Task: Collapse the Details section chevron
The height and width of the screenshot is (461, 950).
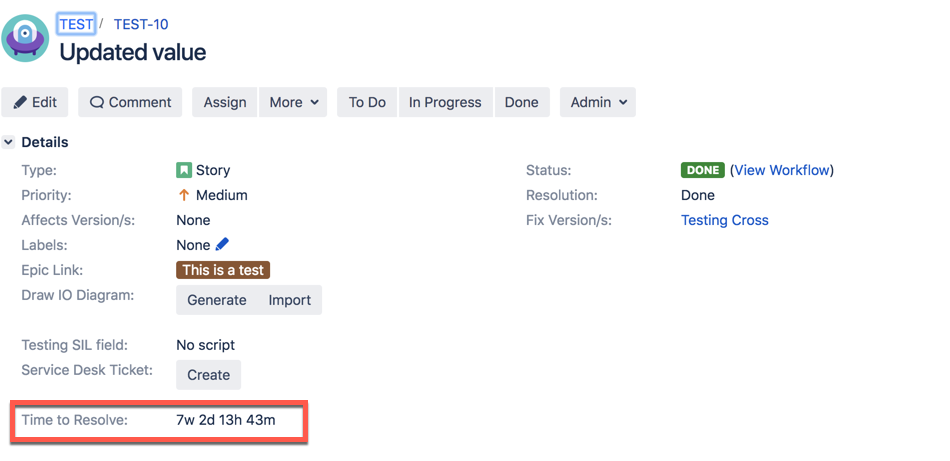Action: pos(8,142)
